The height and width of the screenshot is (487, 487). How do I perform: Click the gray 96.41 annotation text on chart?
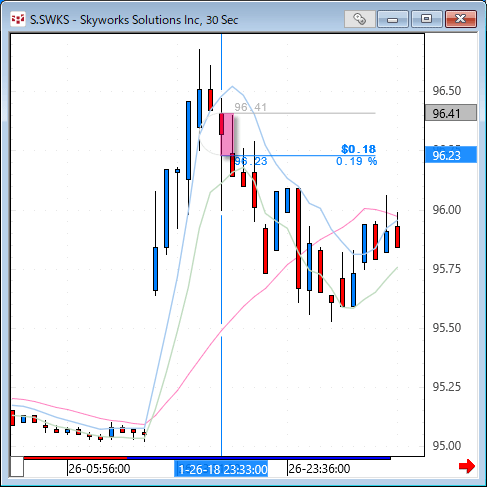[x=250, y=107]
